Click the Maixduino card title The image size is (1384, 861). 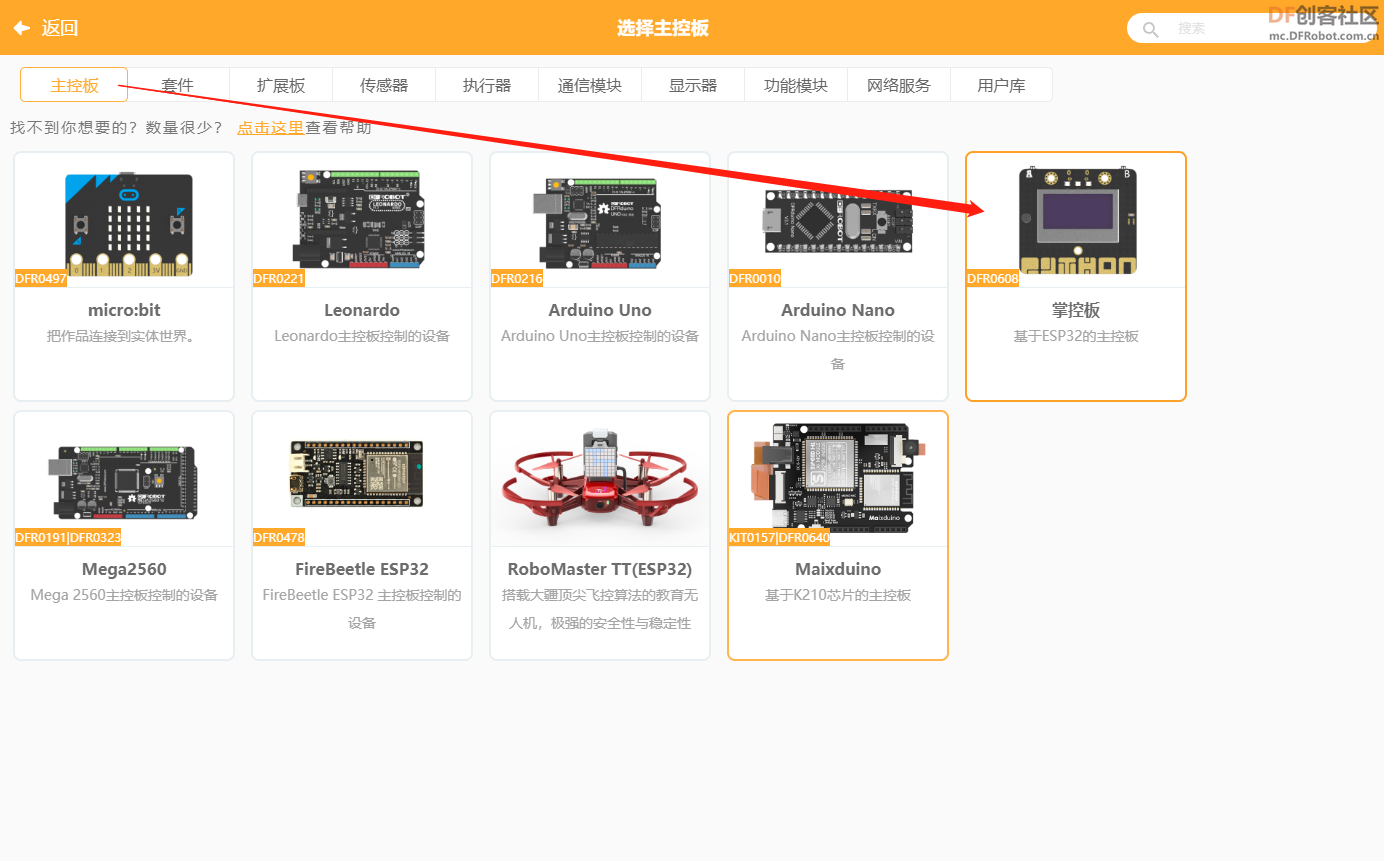[838, 569]
